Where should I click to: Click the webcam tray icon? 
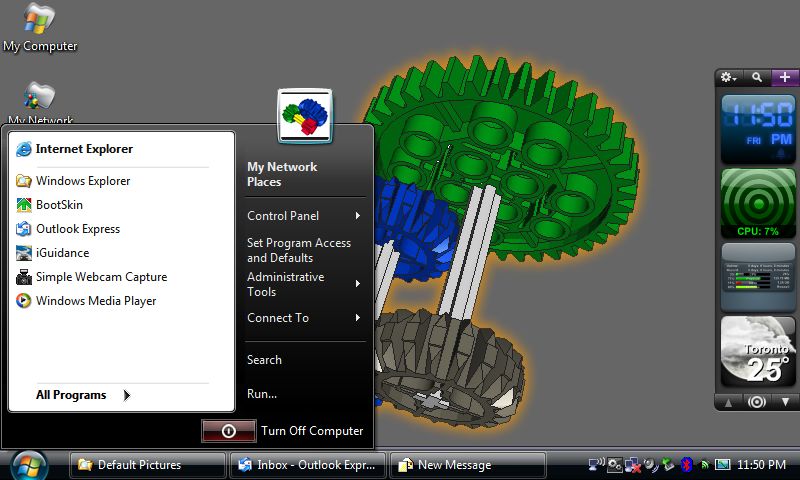point(651,465)
